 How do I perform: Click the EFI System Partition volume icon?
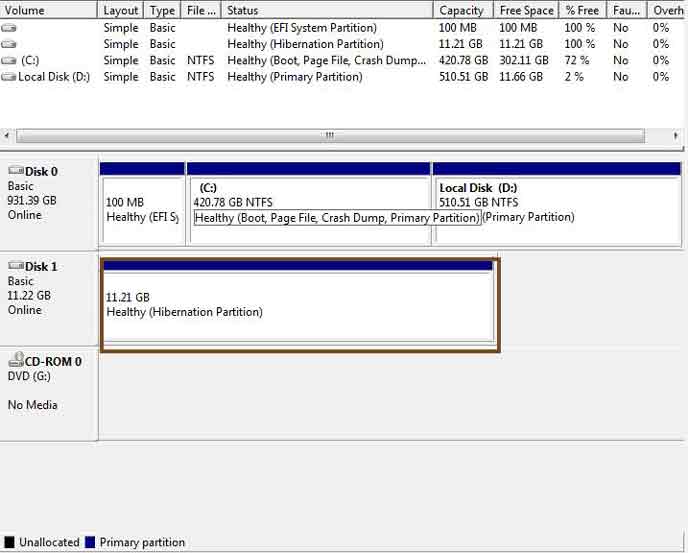pos(9,28)
